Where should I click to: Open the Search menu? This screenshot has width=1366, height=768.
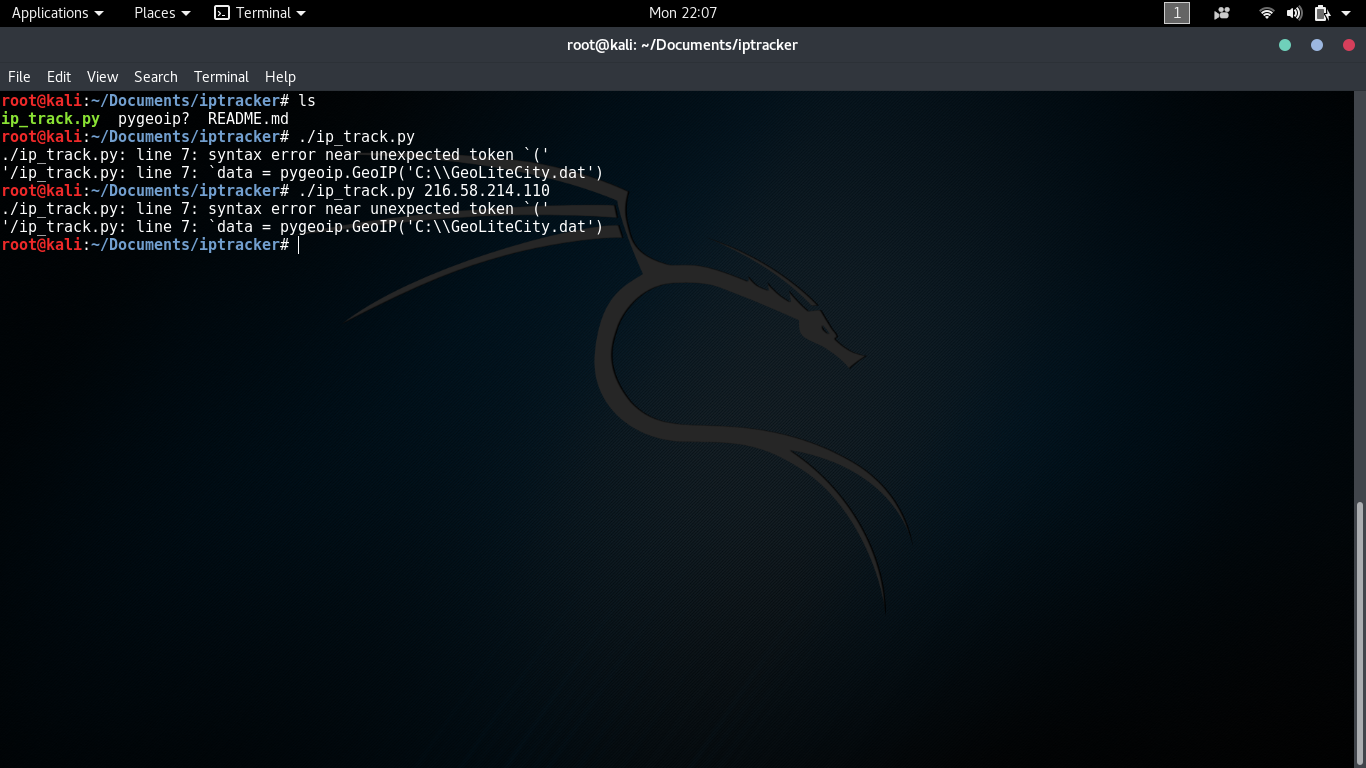(x=156, y=77)
